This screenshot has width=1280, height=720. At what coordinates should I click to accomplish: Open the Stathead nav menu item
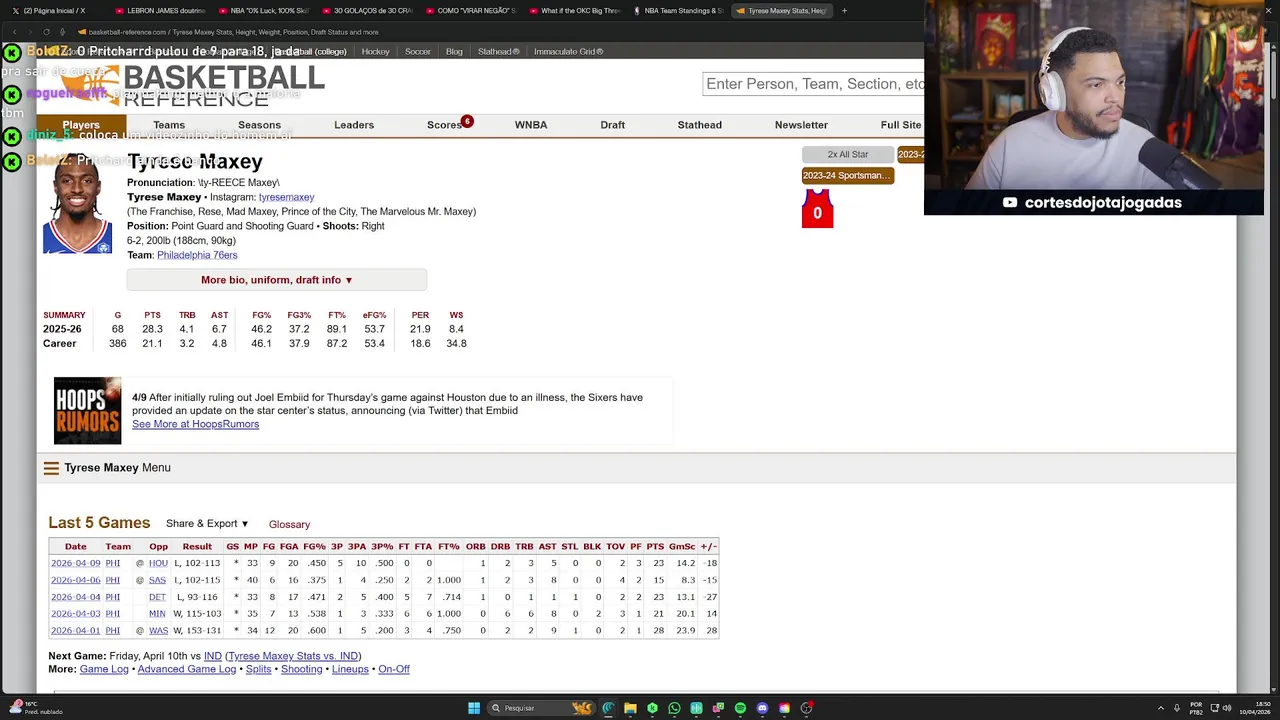pos(699,125)
